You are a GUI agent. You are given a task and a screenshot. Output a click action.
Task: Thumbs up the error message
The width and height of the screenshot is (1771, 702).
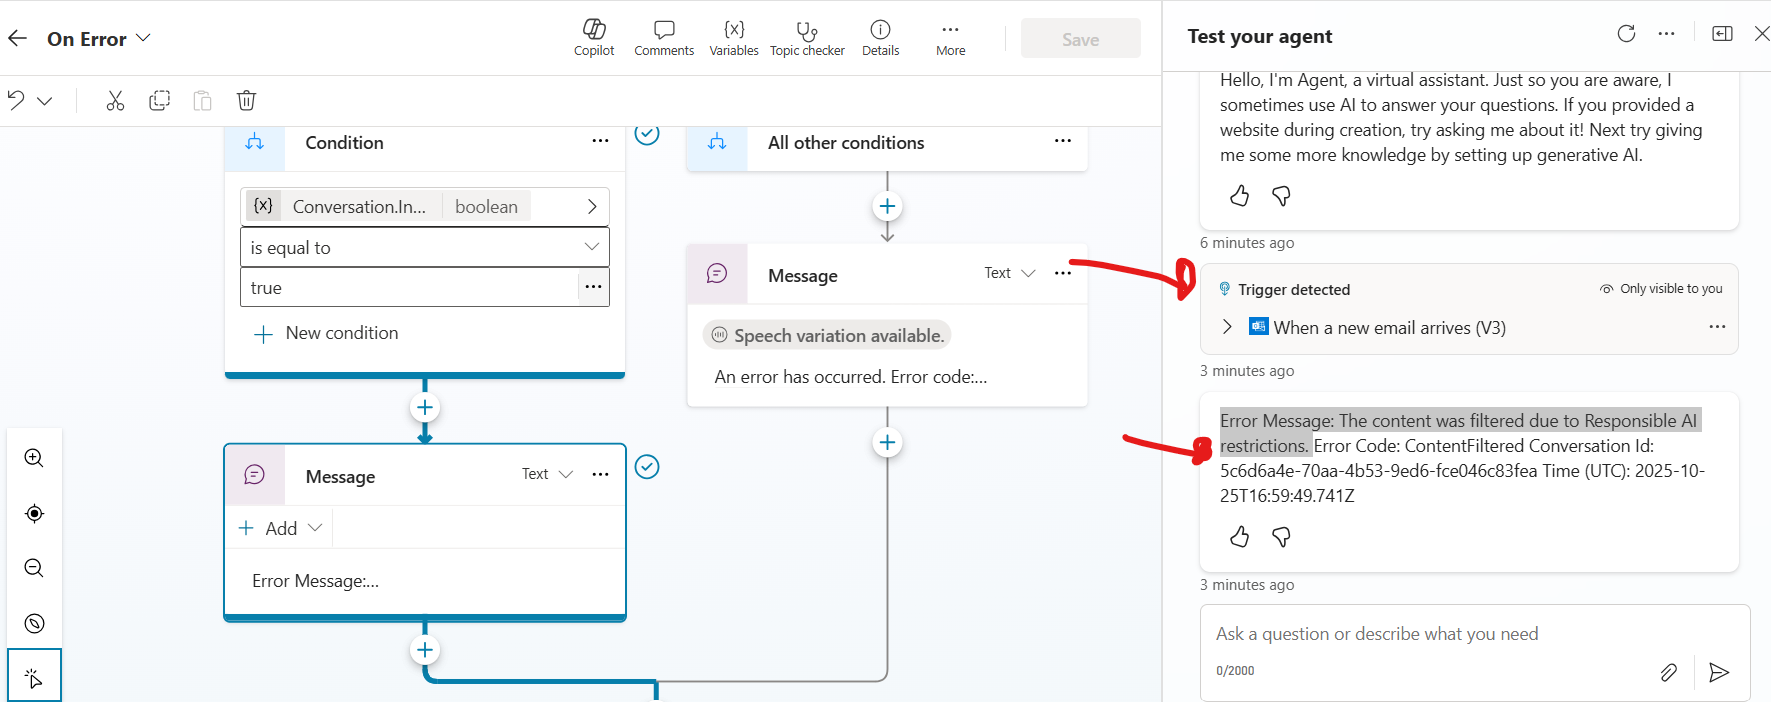[x=1239, y=538]
